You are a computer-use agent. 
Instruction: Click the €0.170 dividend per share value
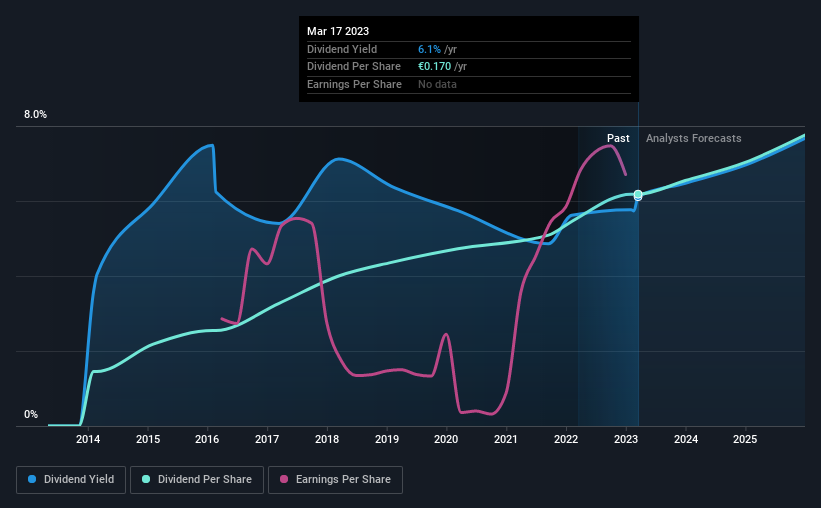(x=435, y=67)
